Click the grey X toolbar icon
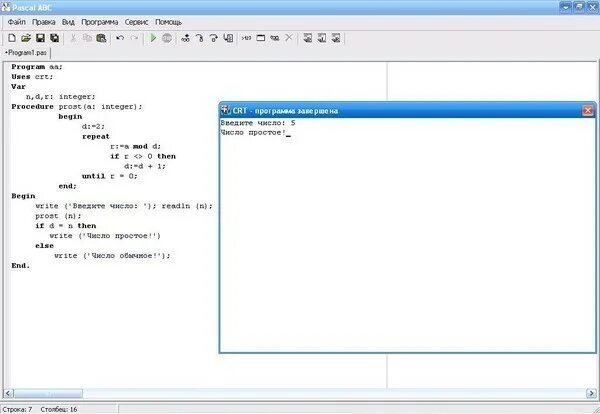Image resolution: width=600 pixels, height=414 pixels. [289, 38]
